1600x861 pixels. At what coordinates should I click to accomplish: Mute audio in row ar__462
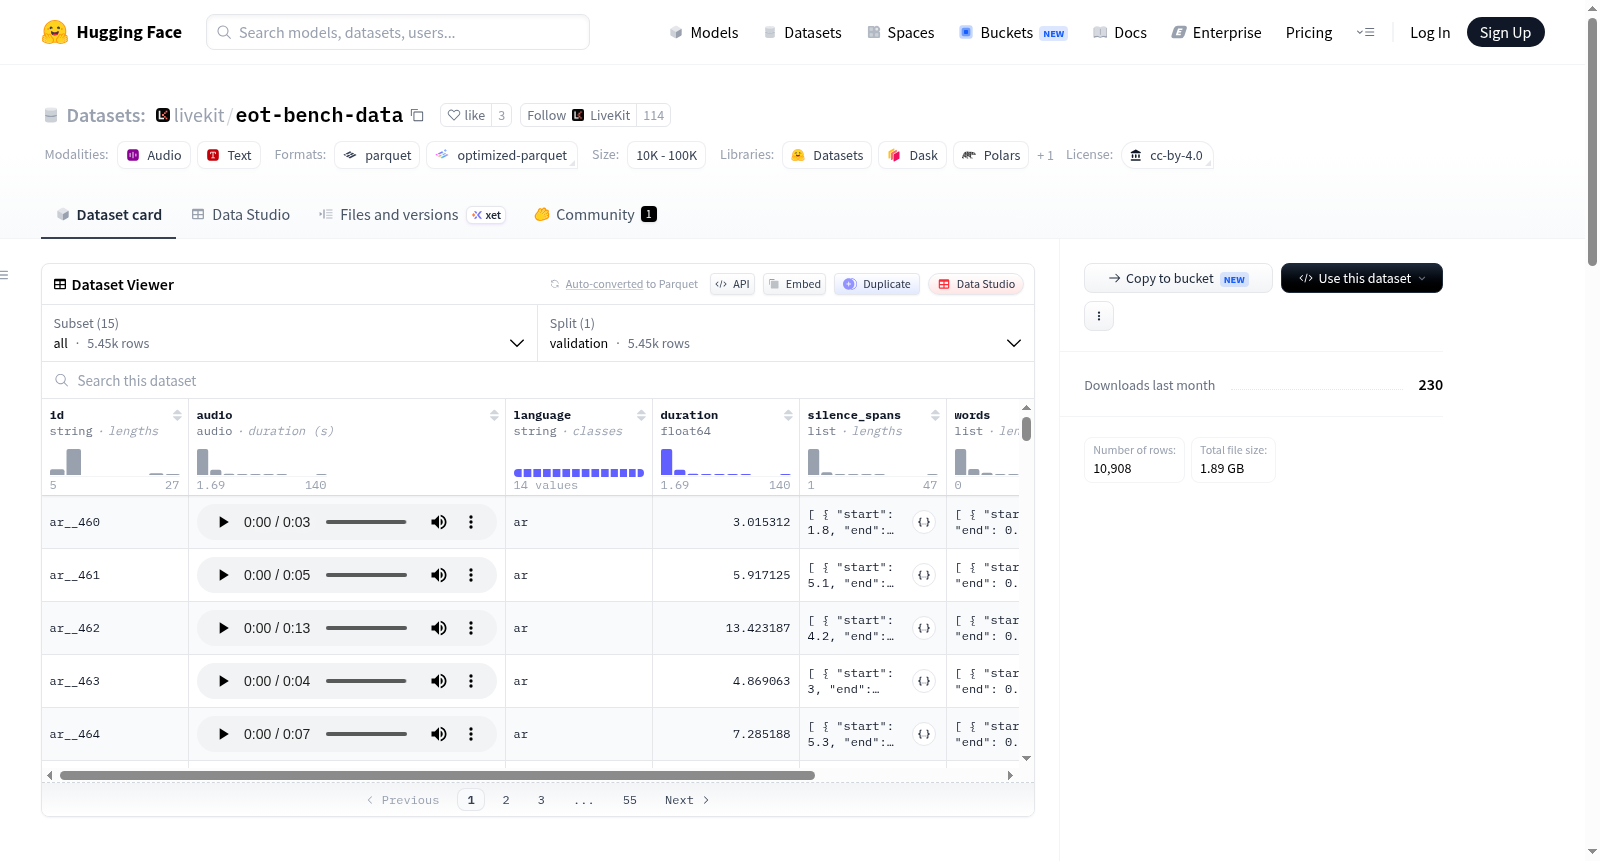tap(439, 628)
